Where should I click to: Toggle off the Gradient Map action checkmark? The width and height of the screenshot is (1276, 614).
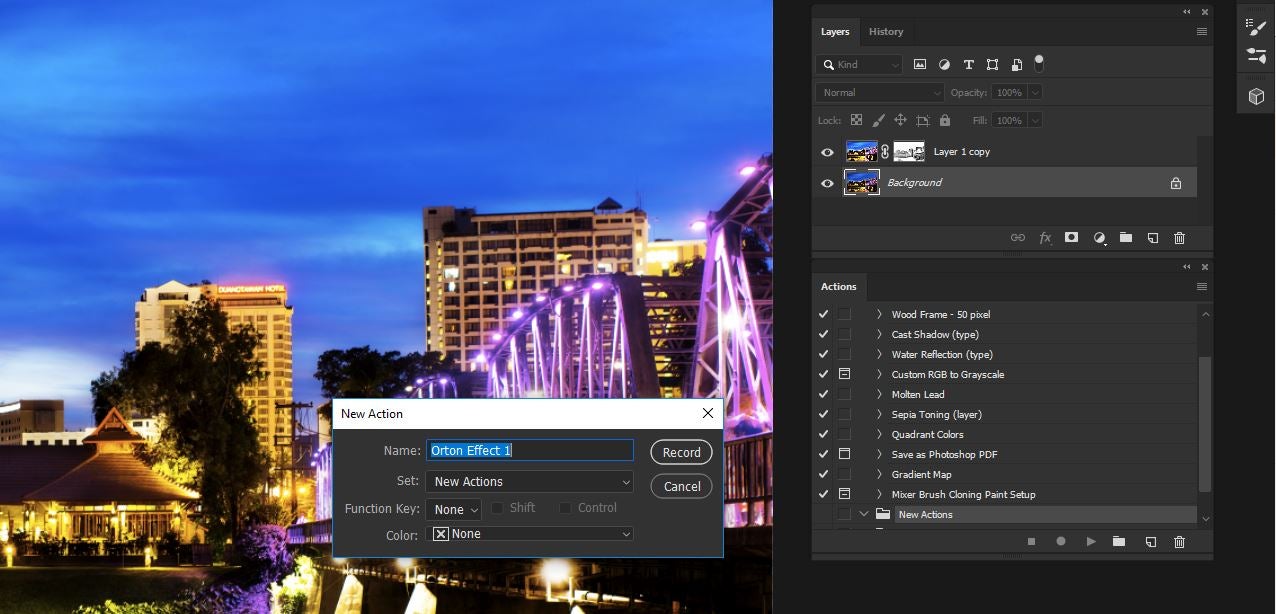pyautogui.click(x=823, y=473)
